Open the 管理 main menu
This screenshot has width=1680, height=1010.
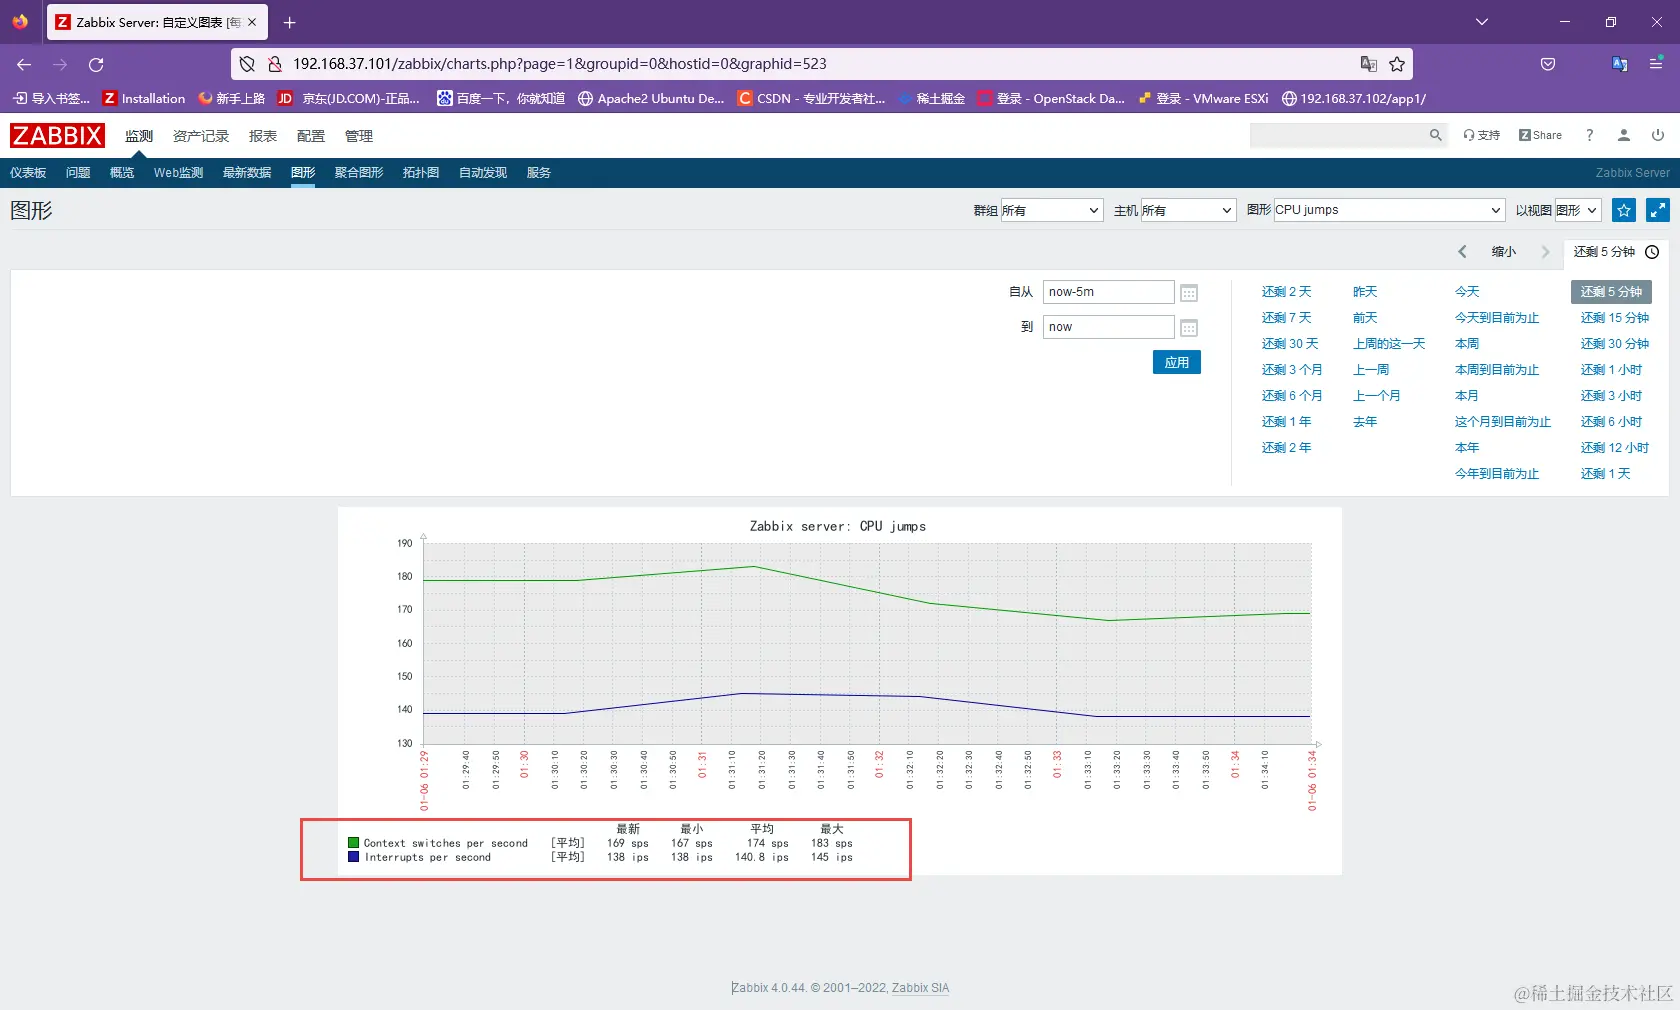click(359, 136)
